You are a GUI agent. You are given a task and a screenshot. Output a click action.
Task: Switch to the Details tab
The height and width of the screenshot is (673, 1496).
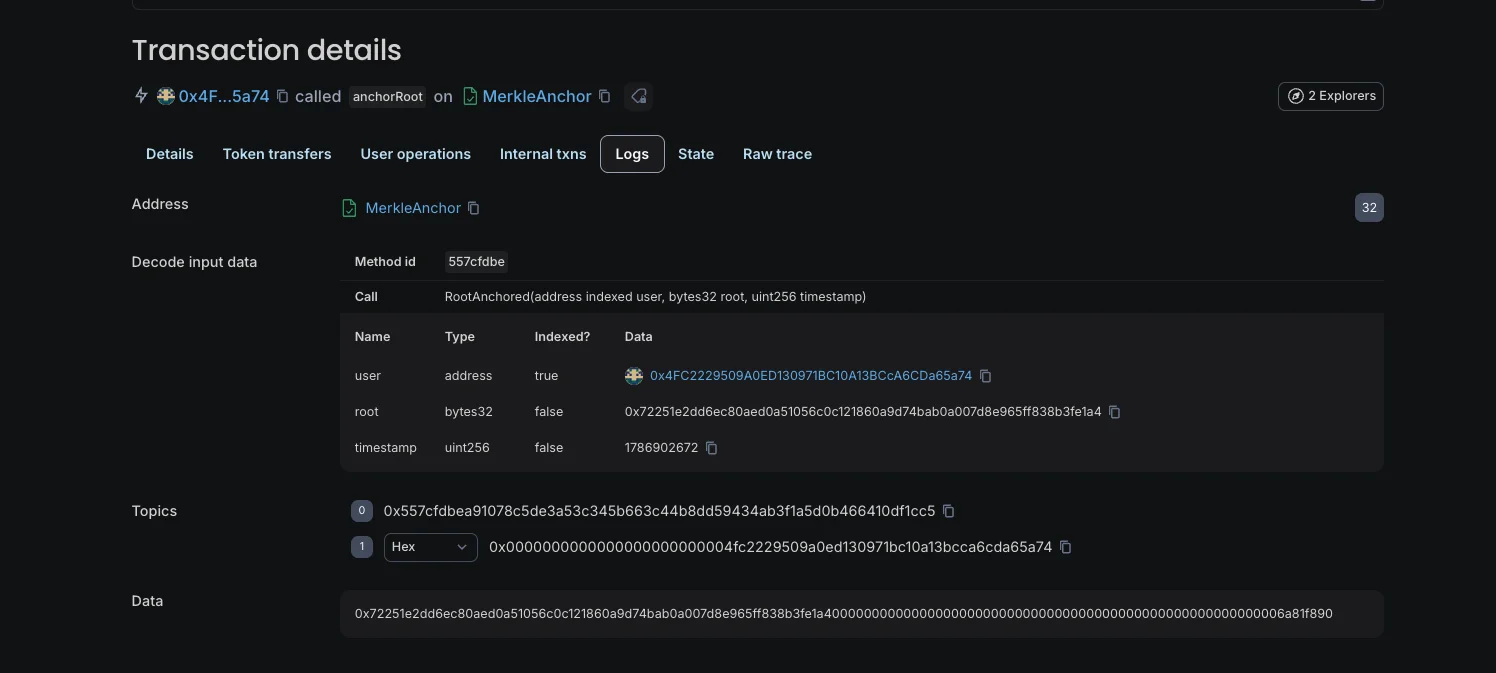point(170,154)
